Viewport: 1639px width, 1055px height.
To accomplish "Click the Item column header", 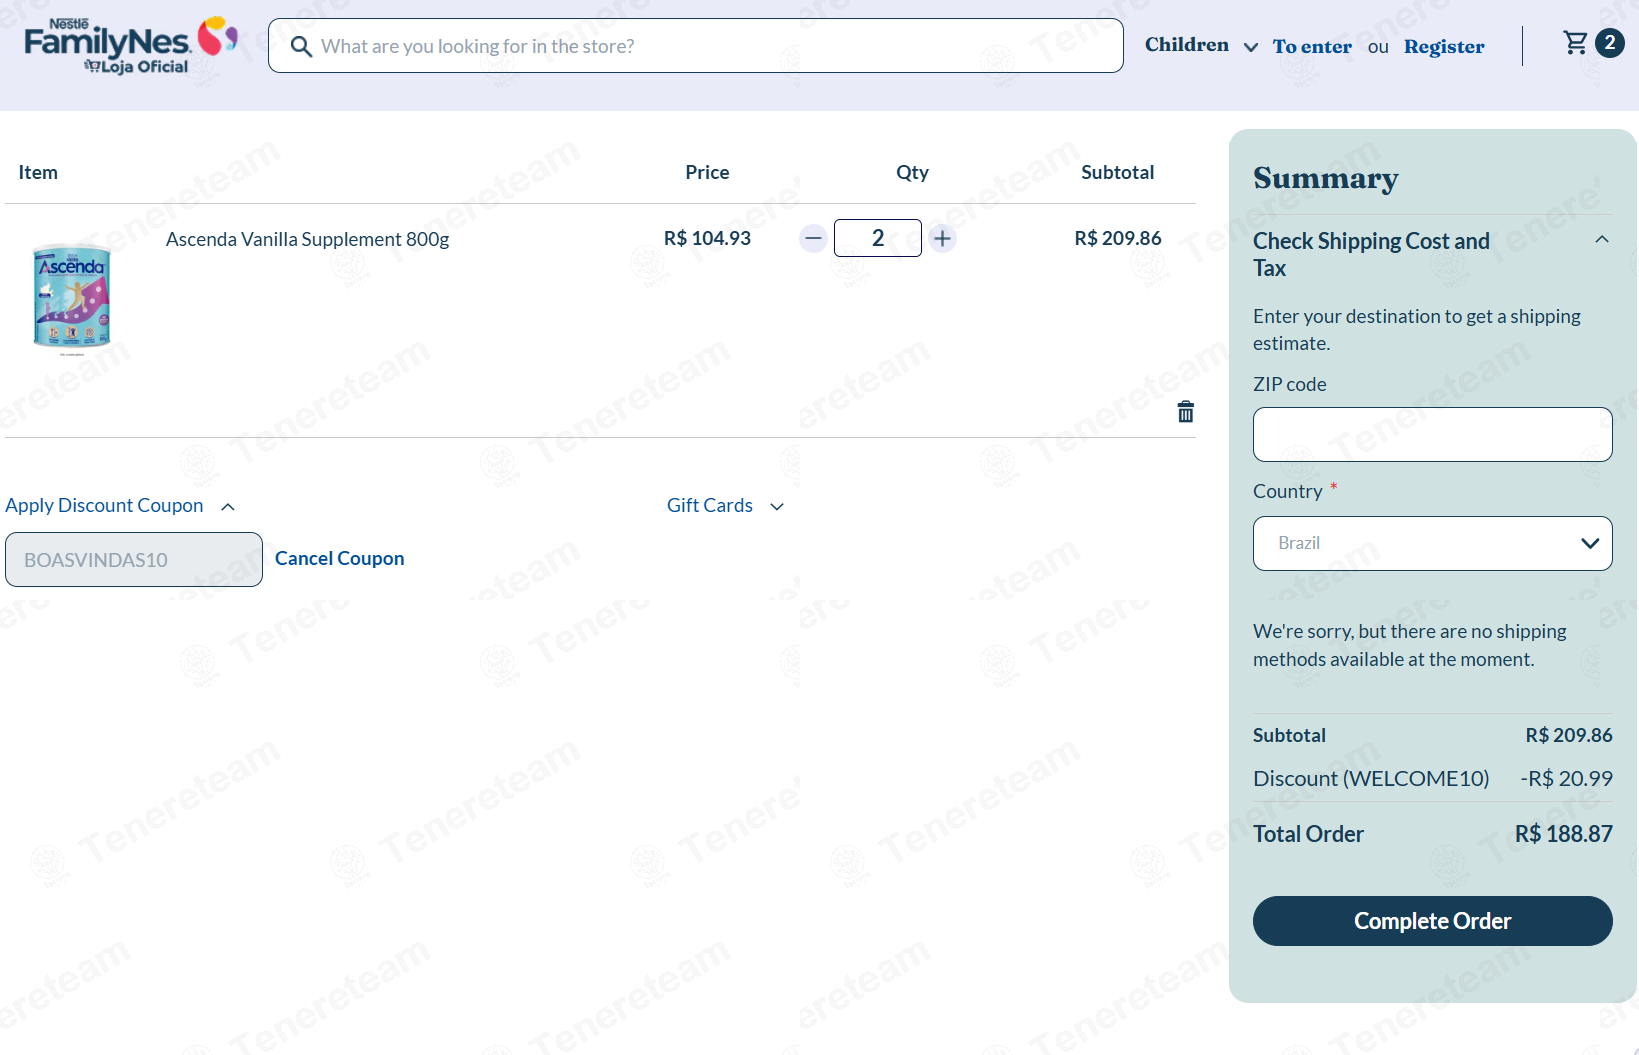I will [x=38, y=172].
